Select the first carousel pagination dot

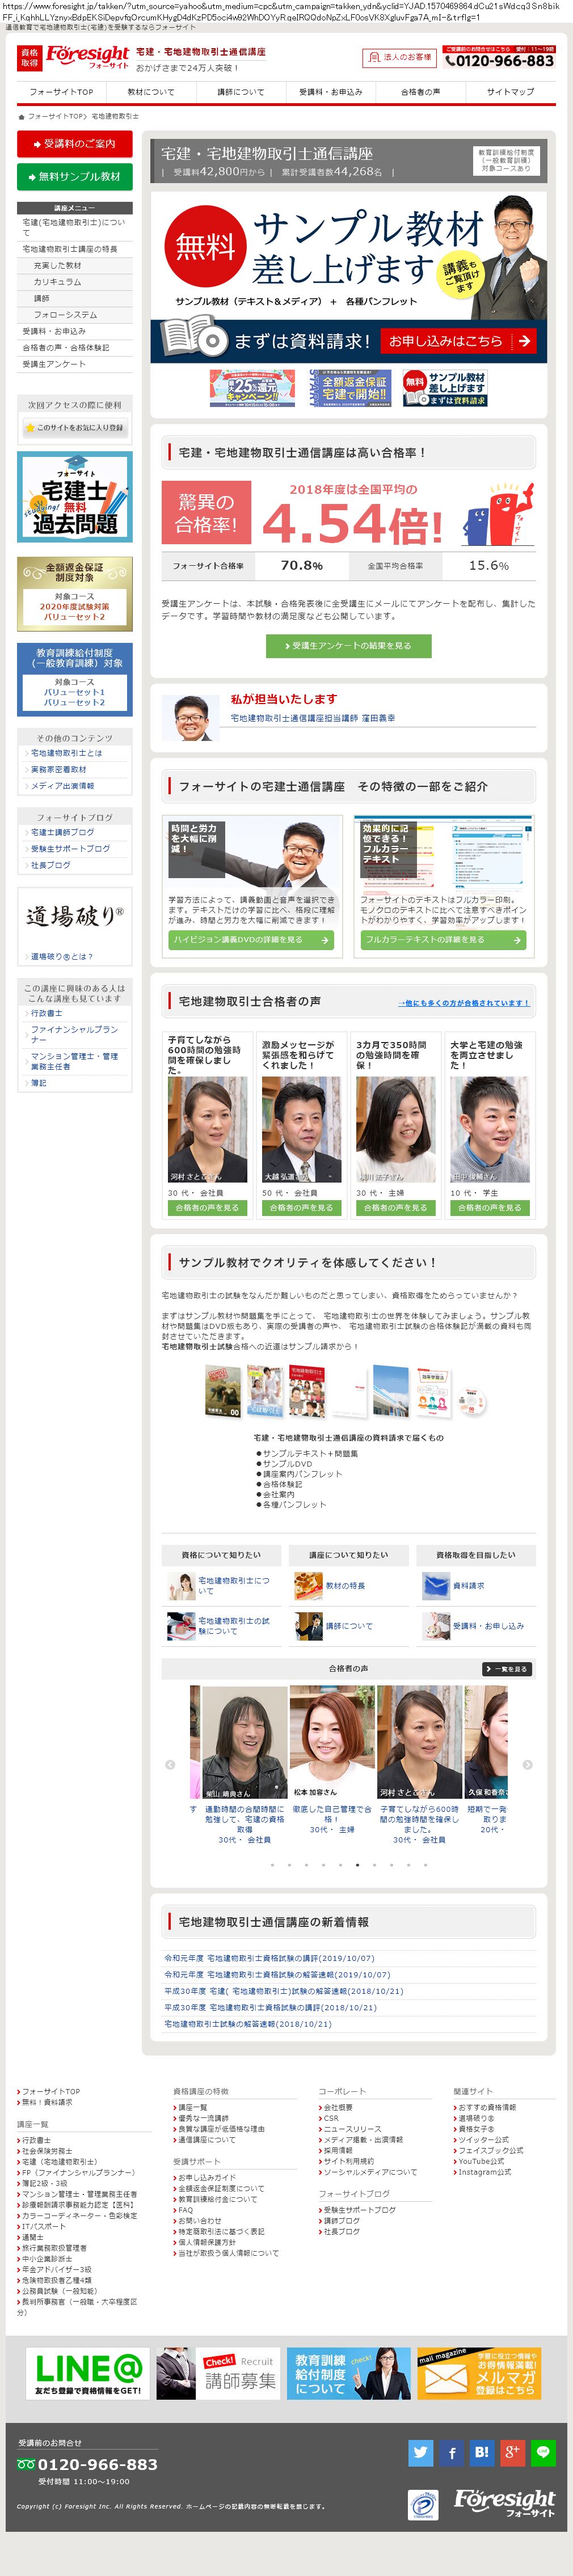[272, 1864]
